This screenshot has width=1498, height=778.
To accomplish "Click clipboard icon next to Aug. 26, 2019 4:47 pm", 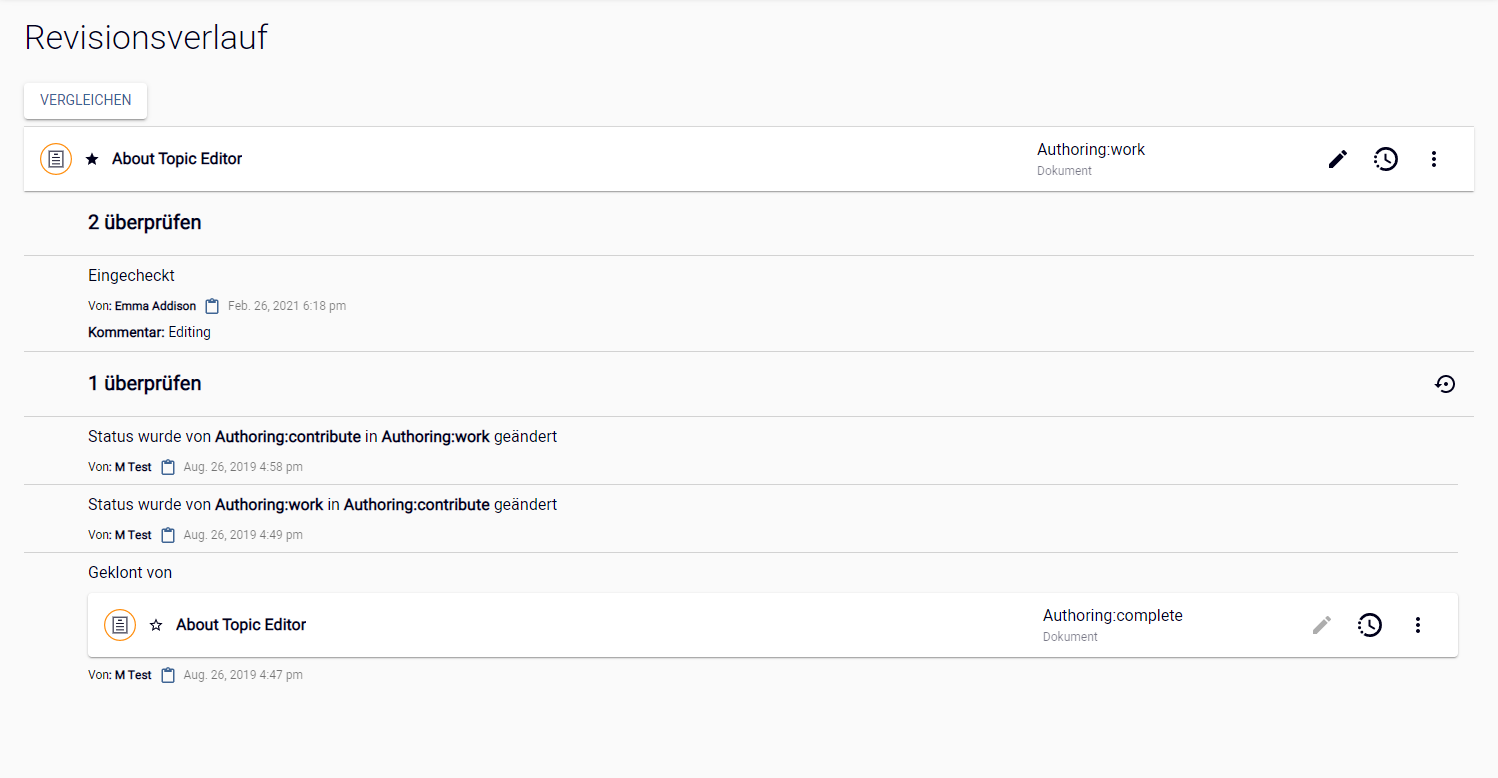I will tap(168, 675).
